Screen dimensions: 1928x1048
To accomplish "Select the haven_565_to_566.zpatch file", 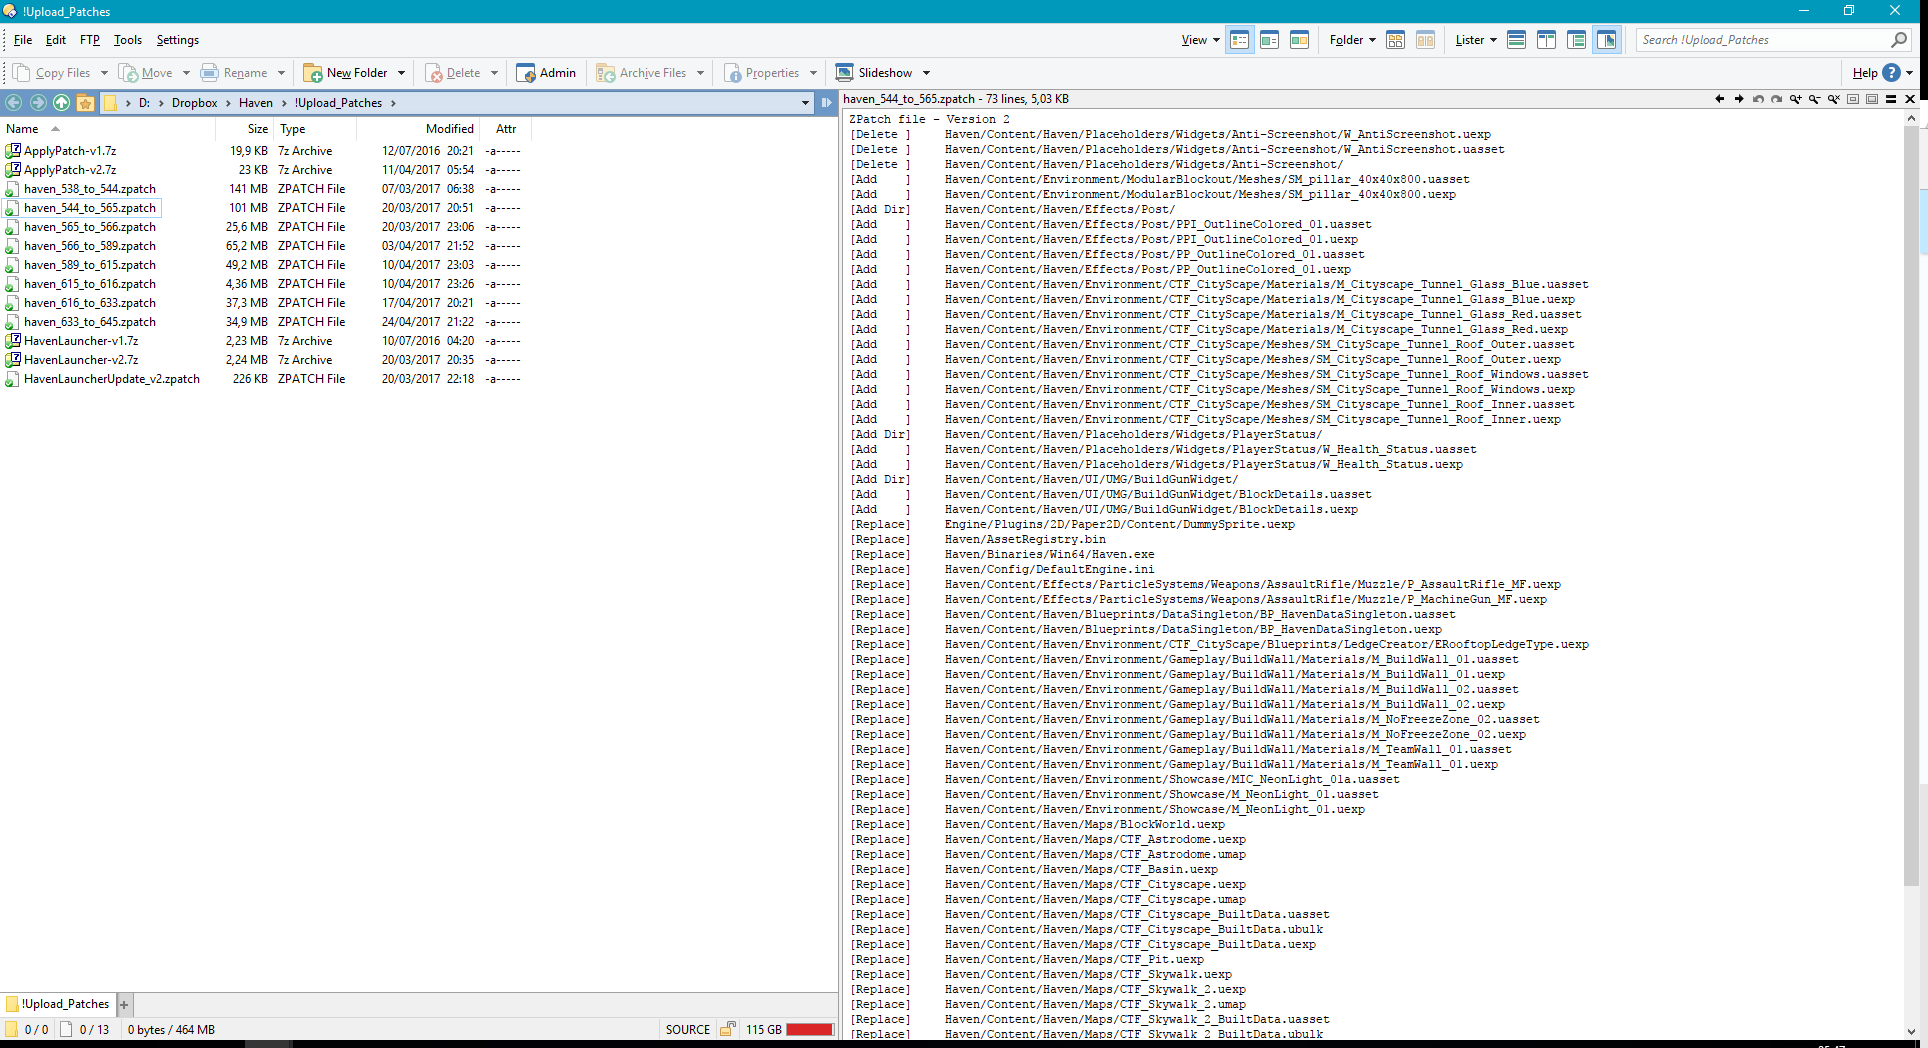I will pyautogui.click(x=90, y=227).
